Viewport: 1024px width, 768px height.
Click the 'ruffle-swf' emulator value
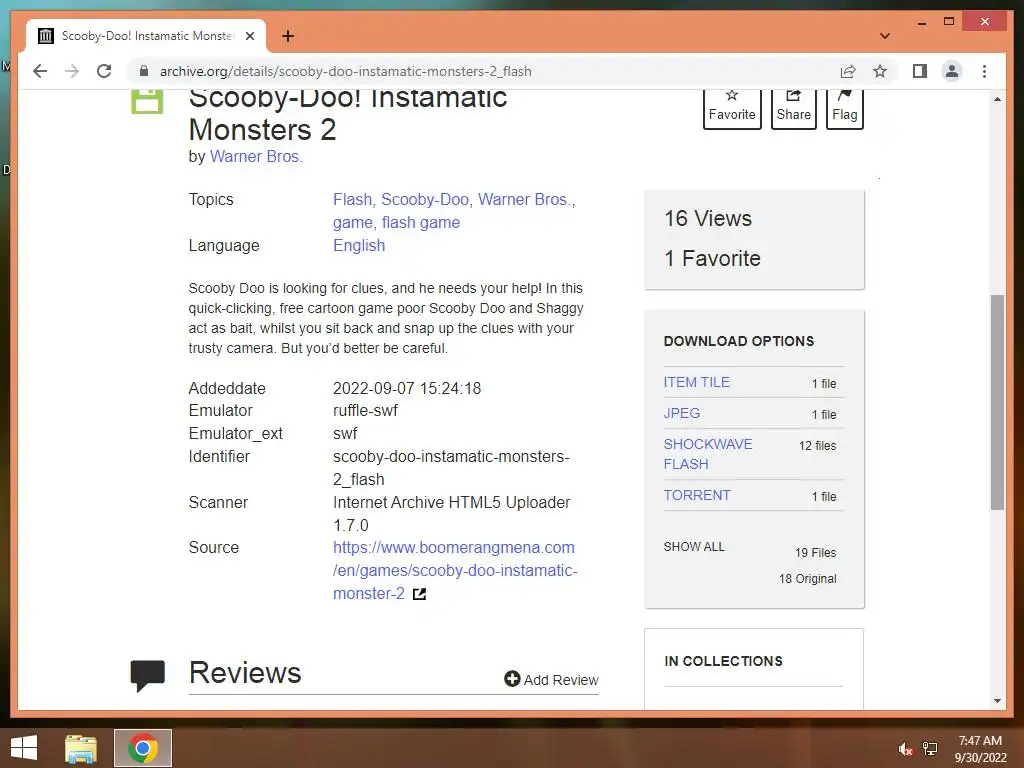365,411
